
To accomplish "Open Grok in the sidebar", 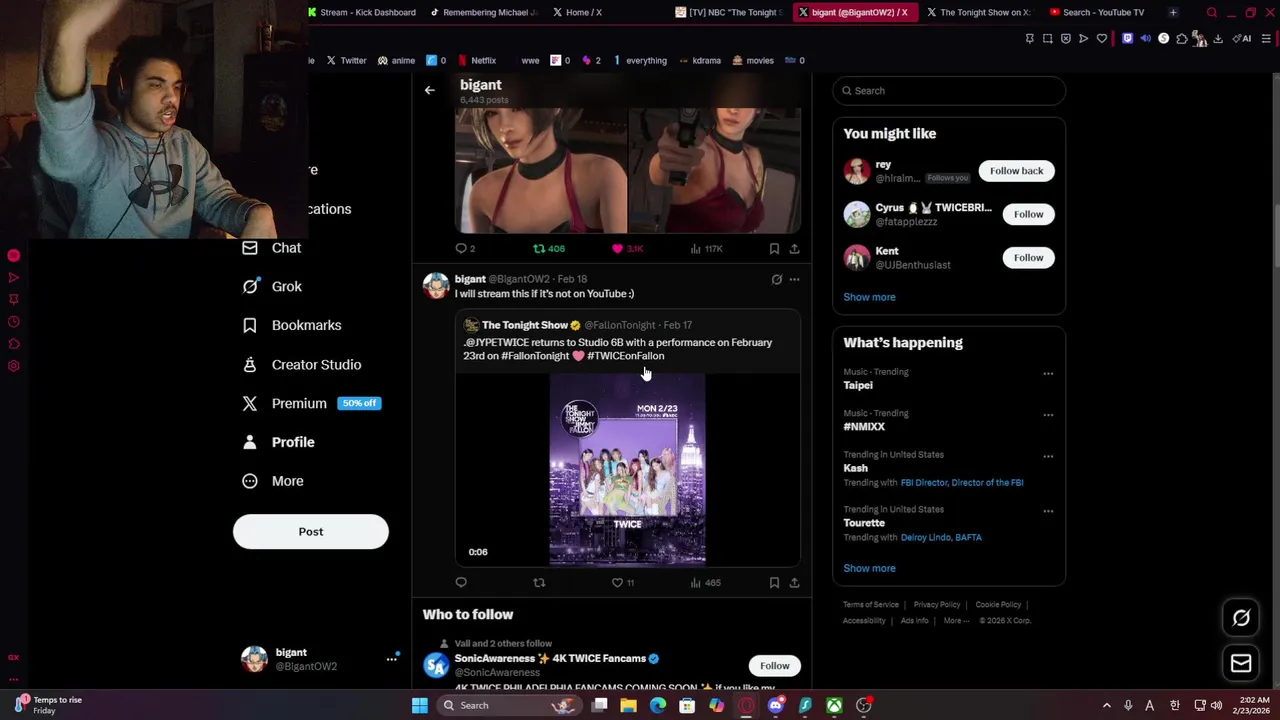I will 272,286.
